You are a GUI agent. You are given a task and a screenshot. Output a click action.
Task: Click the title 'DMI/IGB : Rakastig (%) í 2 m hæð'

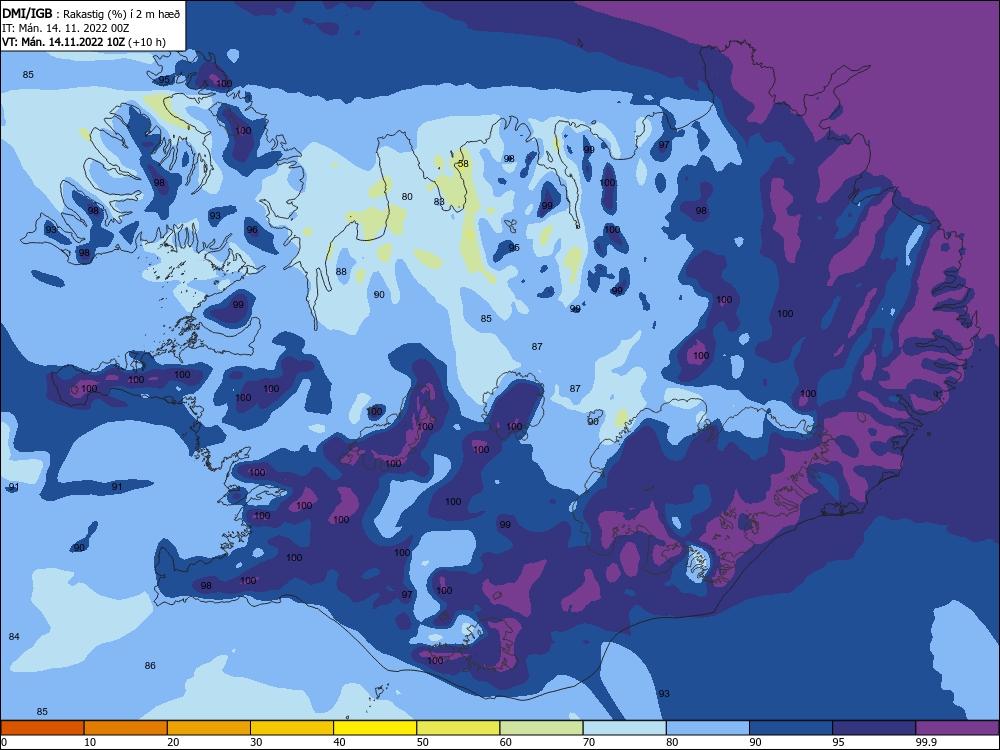[x=91, y=14]
